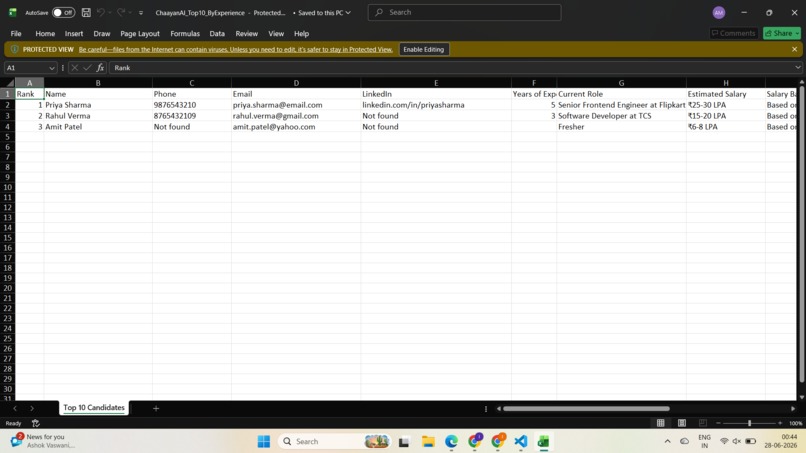Click the Select All corner triangle

[x=9, y=83]
